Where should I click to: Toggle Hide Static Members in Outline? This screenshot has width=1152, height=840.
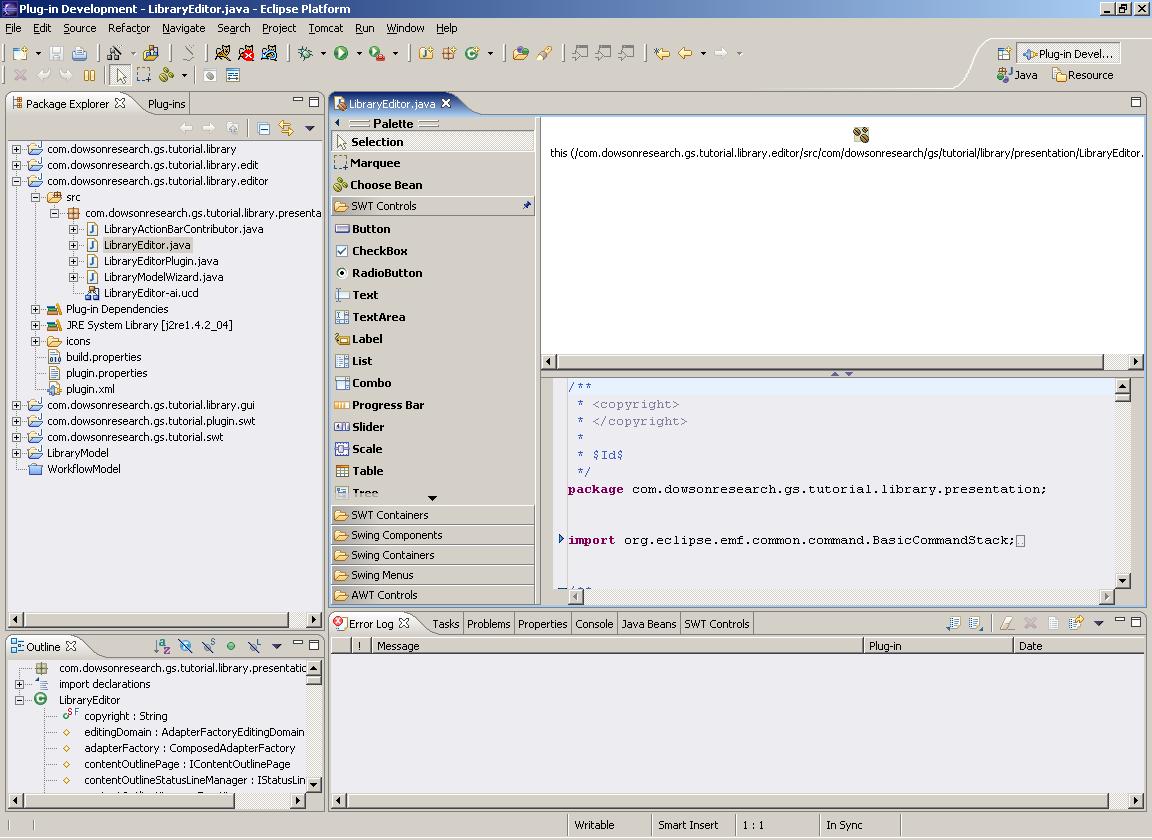click(x=208, y=647)
